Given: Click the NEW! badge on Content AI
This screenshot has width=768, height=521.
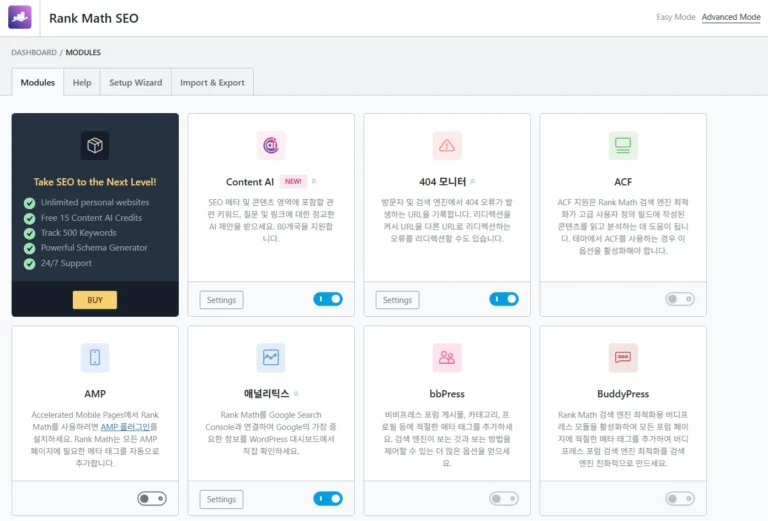Looking at the screenshot, I should [x=293, y=182].
